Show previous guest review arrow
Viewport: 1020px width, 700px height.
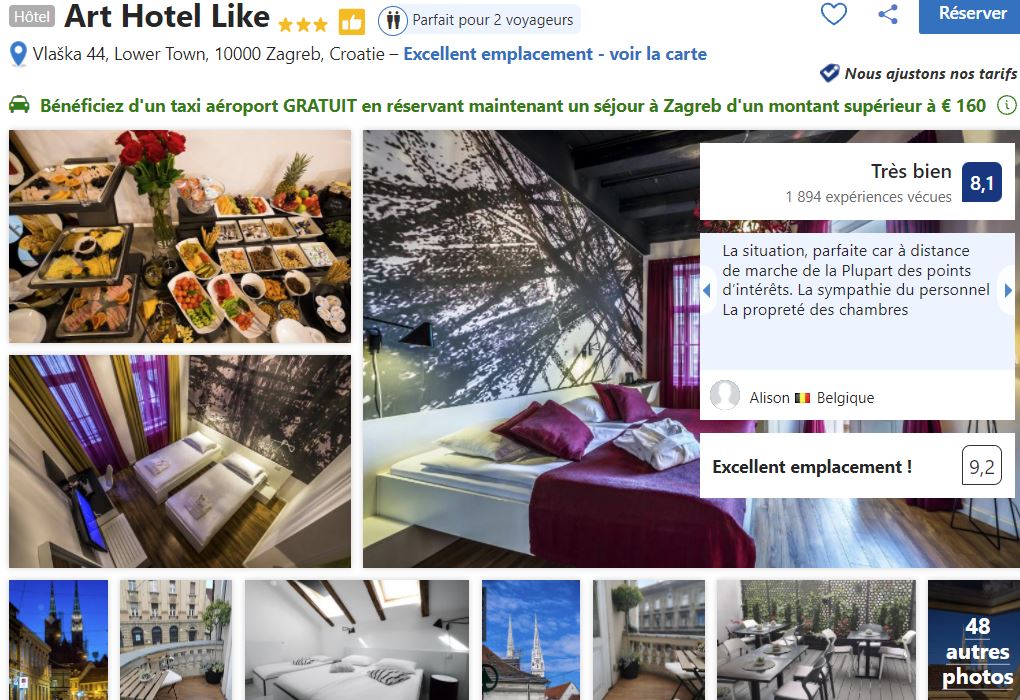(x=706, y=290)
